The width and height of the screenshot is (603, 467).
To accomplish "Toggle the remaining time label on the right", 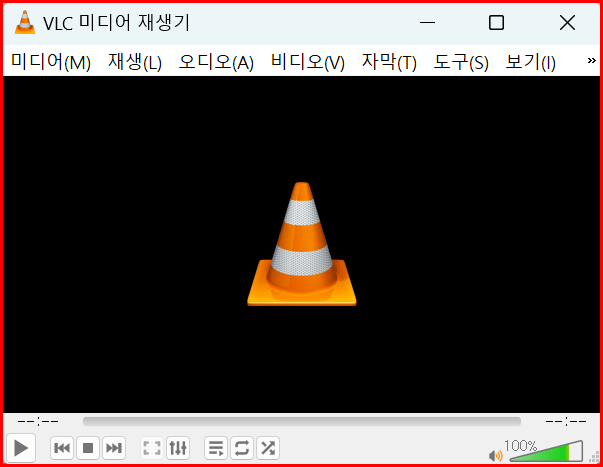I will [x=566, y=422].
